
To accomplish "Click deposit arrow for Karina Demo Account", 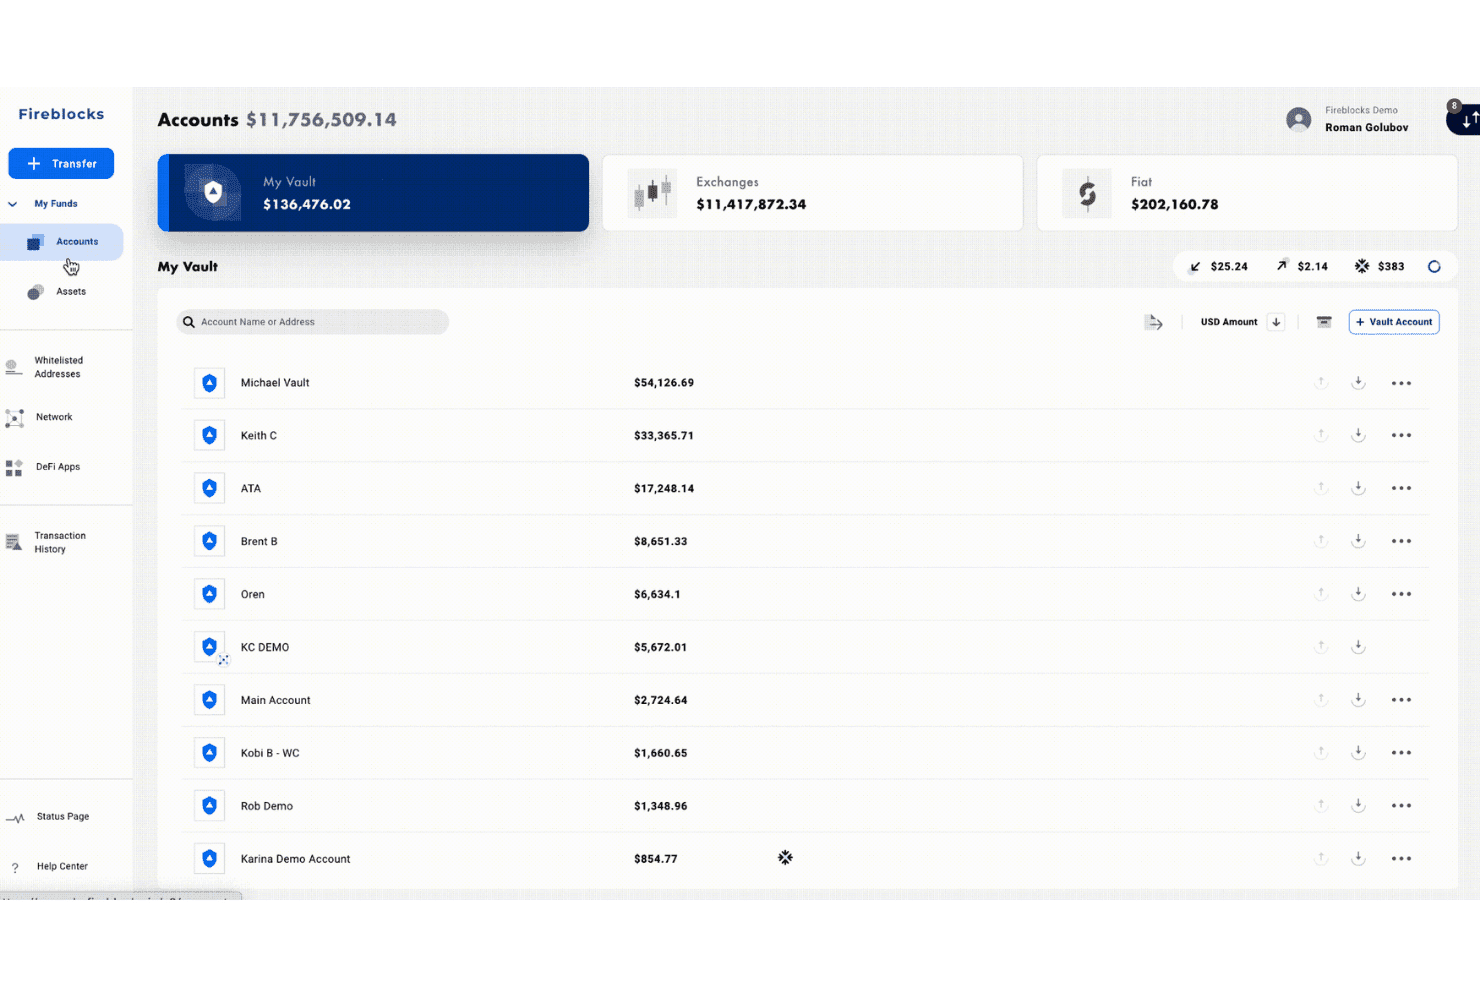I will click(1358, 860).
